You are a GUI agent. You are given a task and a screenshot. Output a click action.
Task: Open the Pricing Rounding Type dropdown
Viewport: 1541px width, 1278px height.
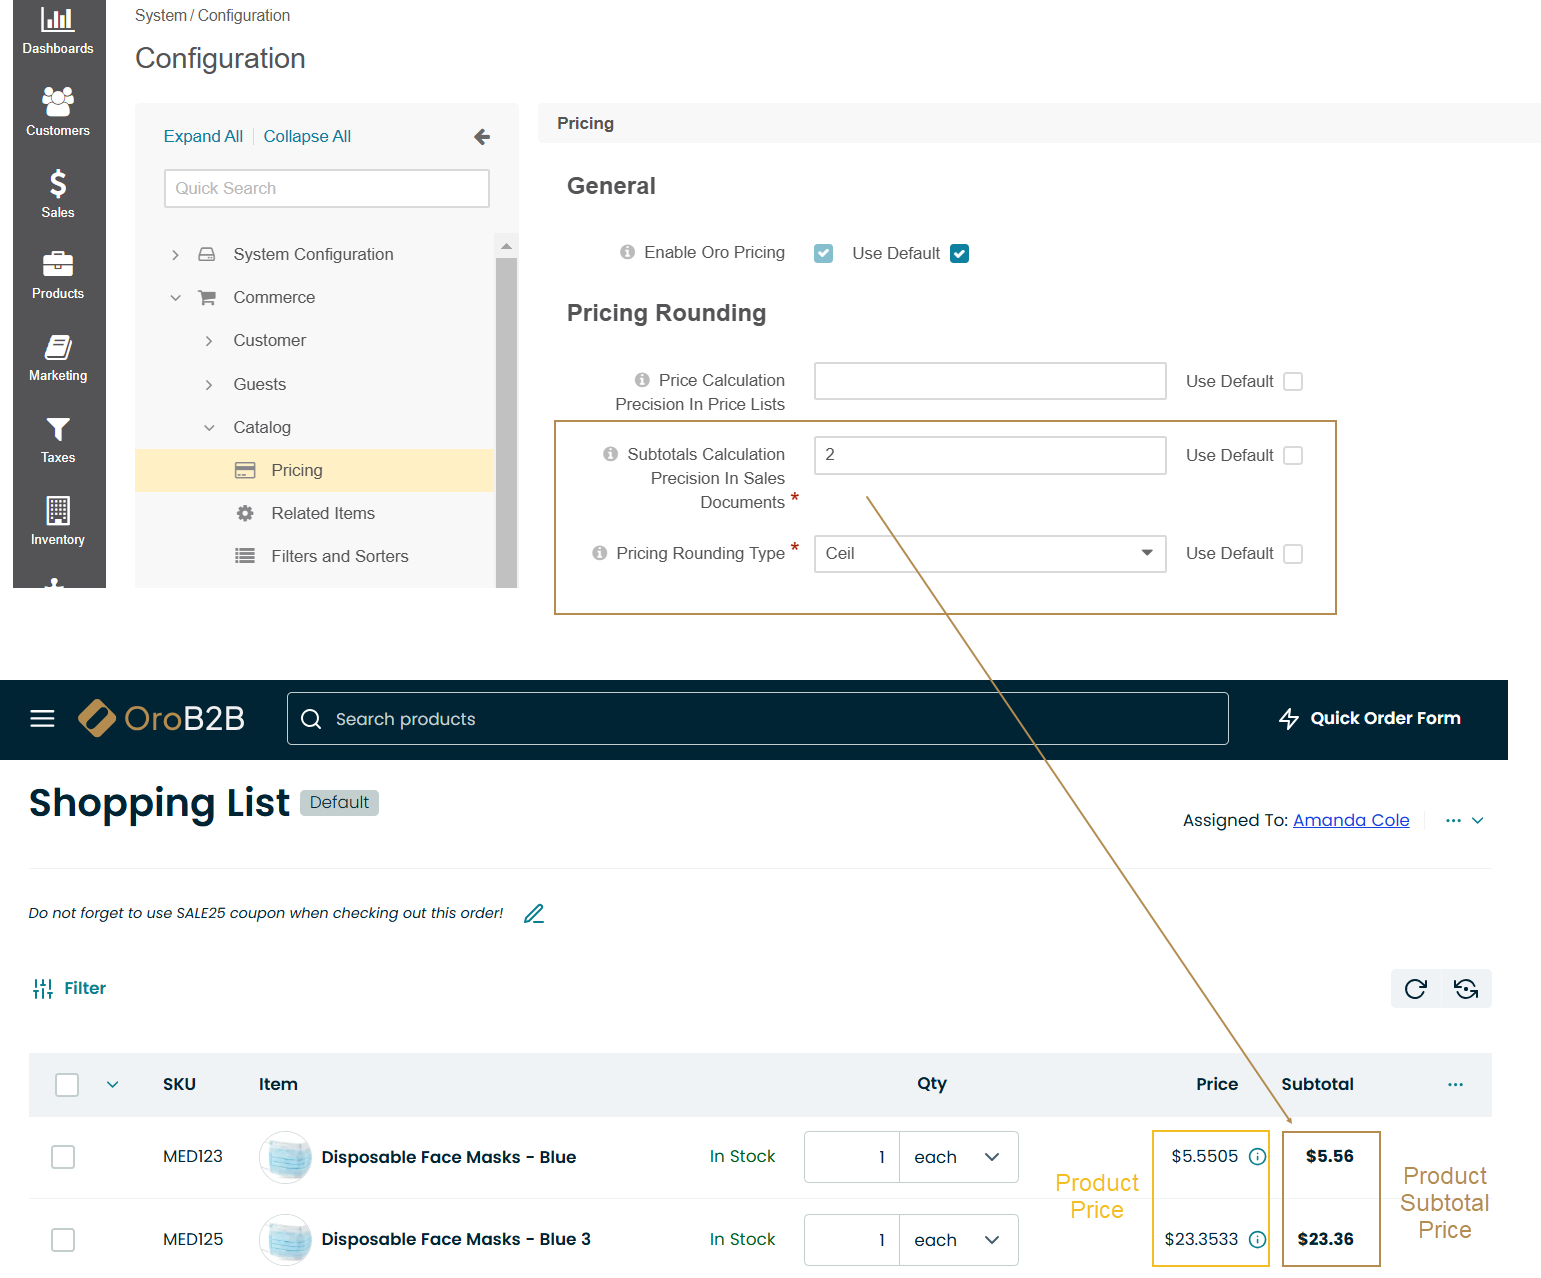point(989,554)
